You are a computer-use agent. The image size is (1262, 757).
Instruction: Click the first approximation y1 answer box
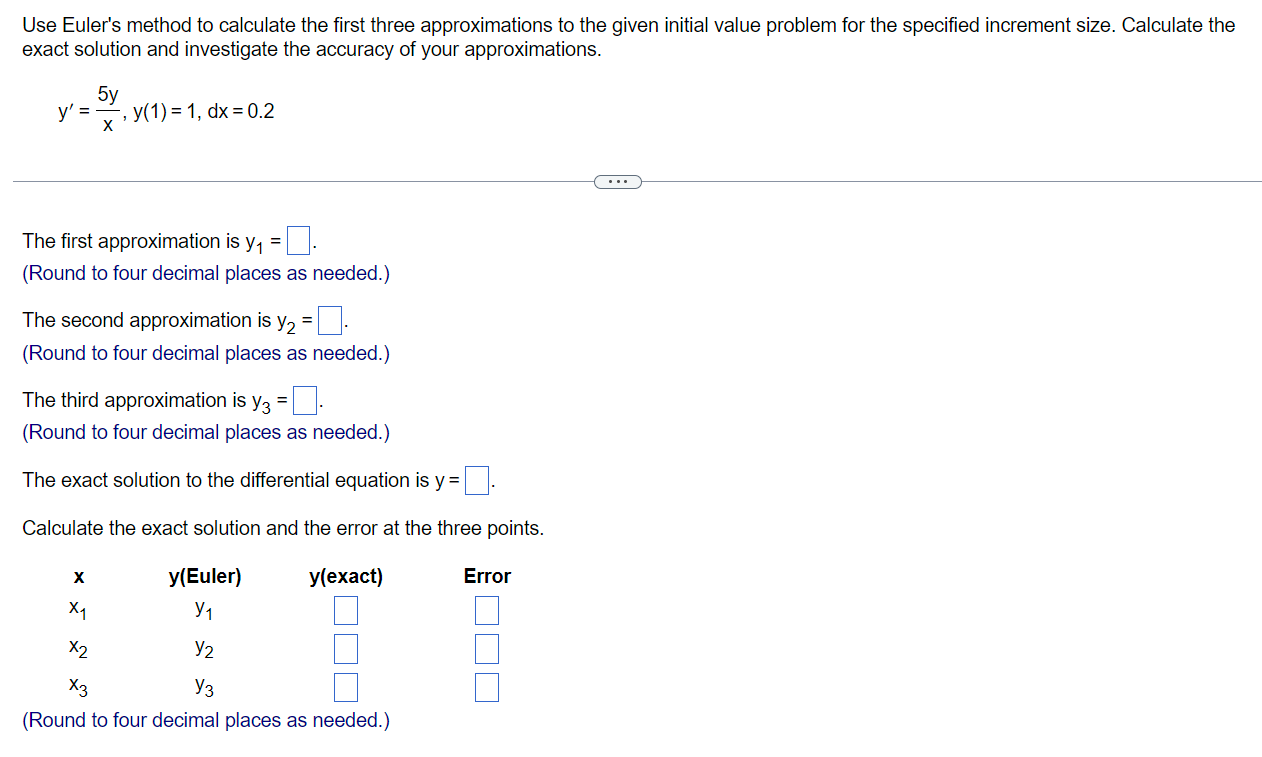[x=297, y=239]
